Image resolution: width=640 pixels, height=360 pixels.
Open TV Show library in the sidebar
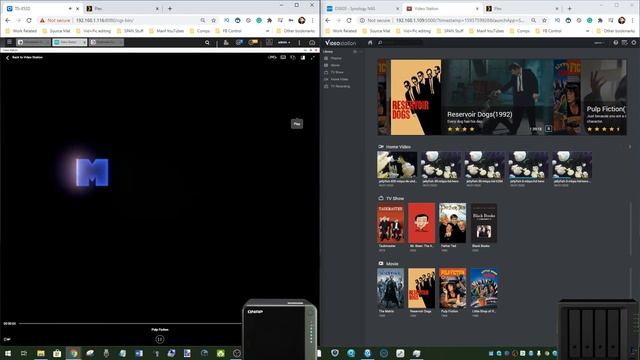pos(333,72)
